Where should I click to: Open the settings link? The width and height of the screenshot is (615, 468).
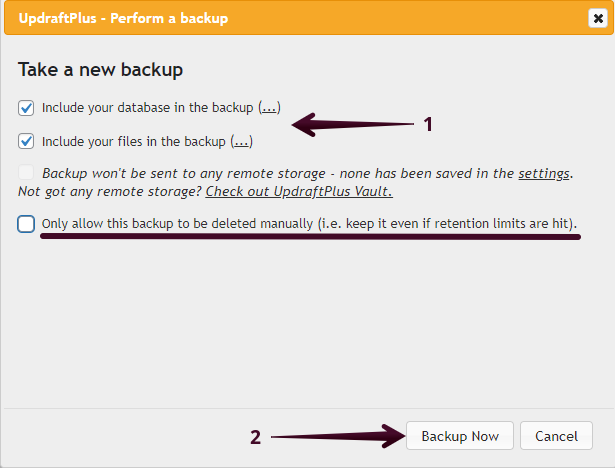tap(543, 173)
